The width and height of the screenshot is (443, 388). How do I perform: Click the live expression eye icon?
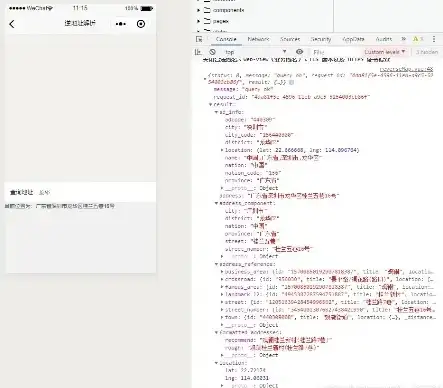tap(299, 52)
